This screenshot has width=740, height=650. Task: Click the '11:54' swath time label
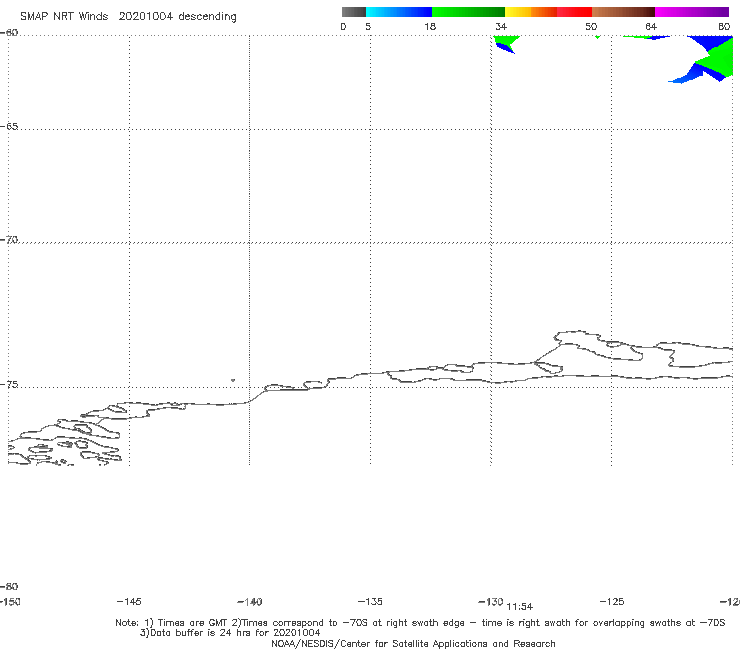tap(520, 607)
